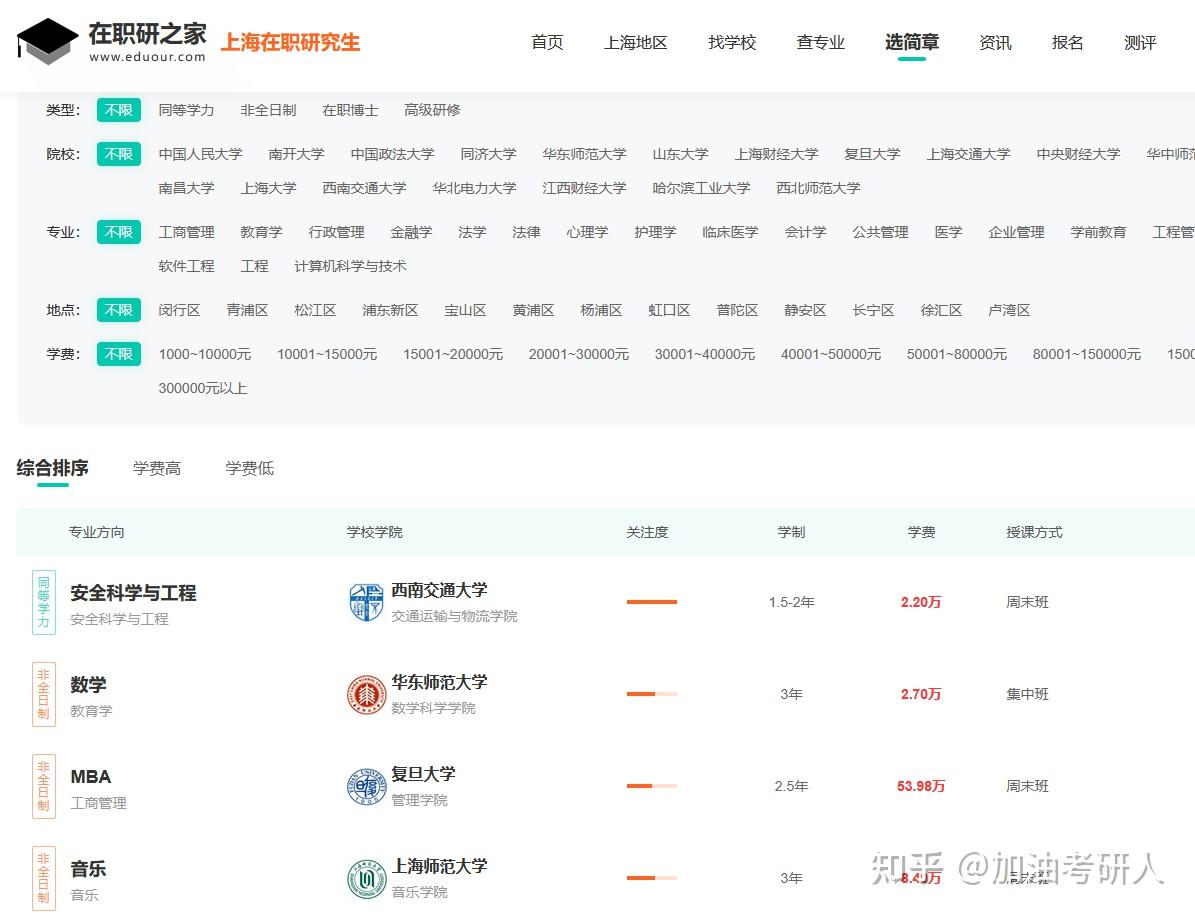Sort results by 综合排序 tab
Image resolution: width=1195 pixels, height=917 pixels.
pos(53,468)
